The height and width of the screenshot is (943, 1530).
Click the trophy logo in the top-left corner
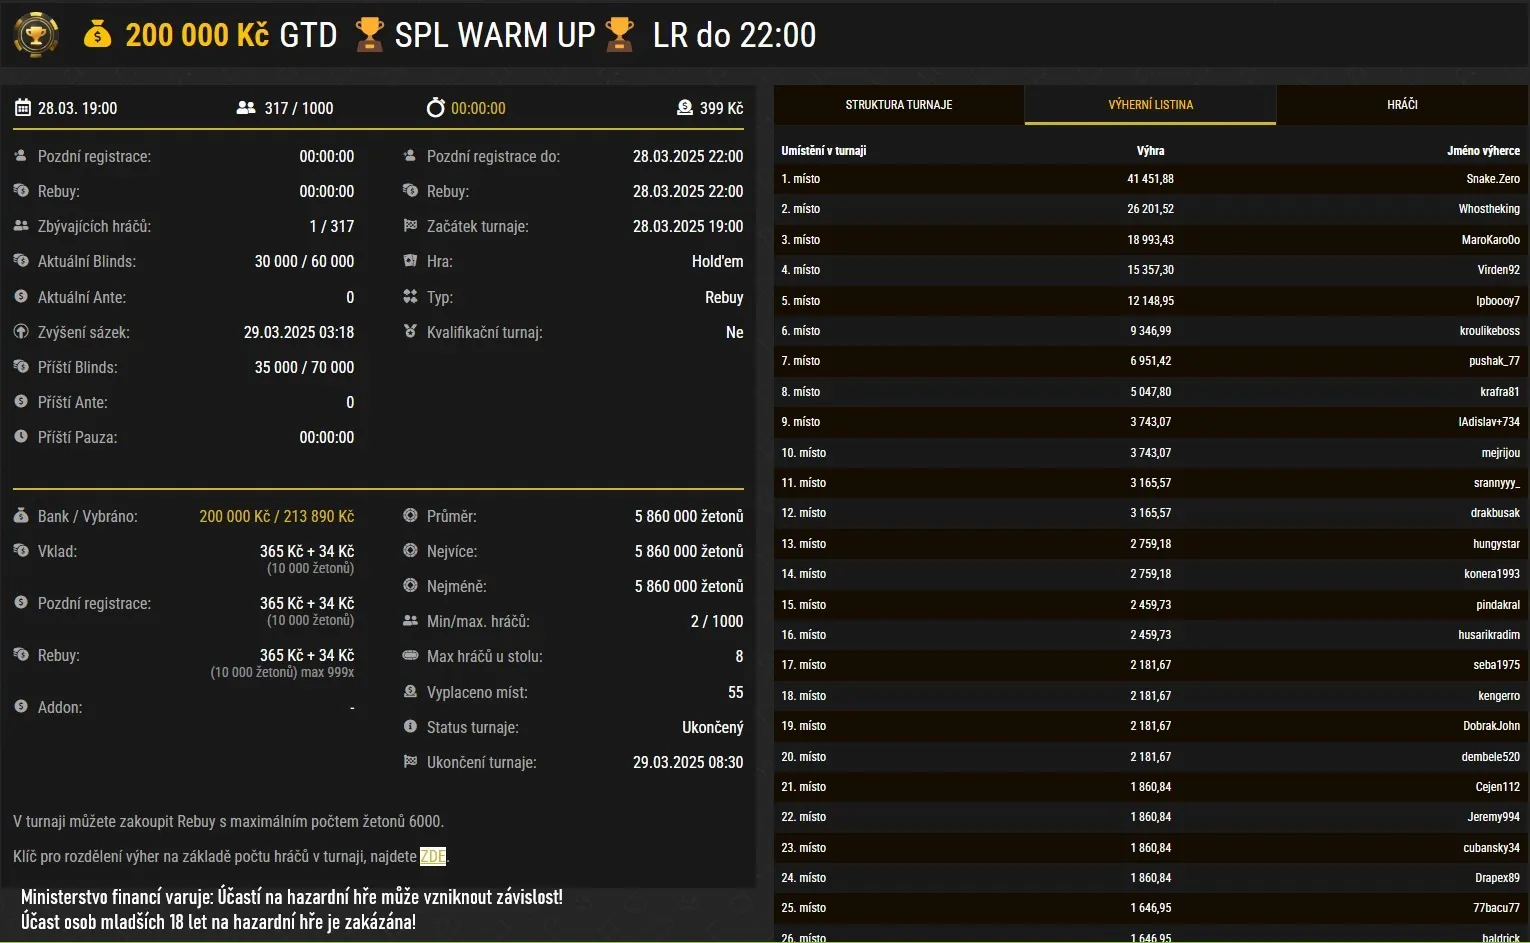(x=36, y=33)
